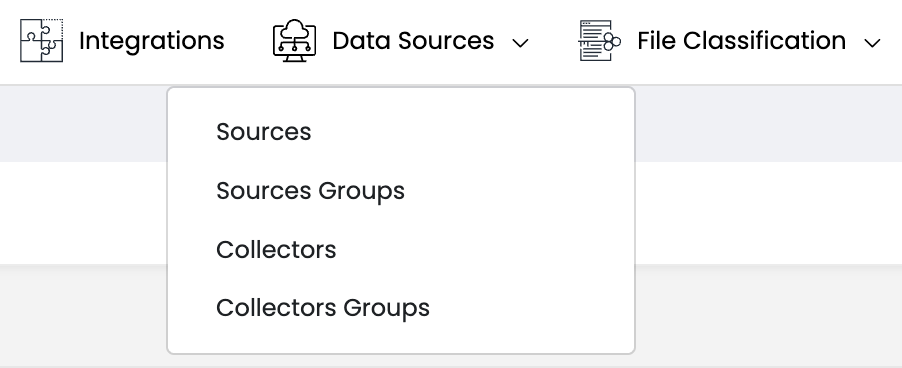The width and height of the screenshot is (902, 368).
Task: Show File Classification submenu using its arrow
Action: (x=872, y=43)
